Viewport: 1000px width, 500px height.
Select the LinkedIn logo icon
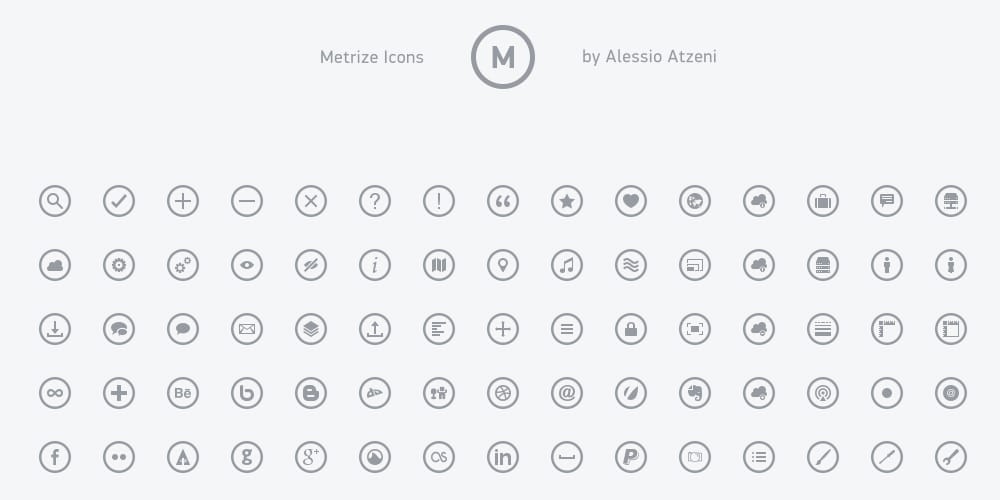[x=503, y=457]
